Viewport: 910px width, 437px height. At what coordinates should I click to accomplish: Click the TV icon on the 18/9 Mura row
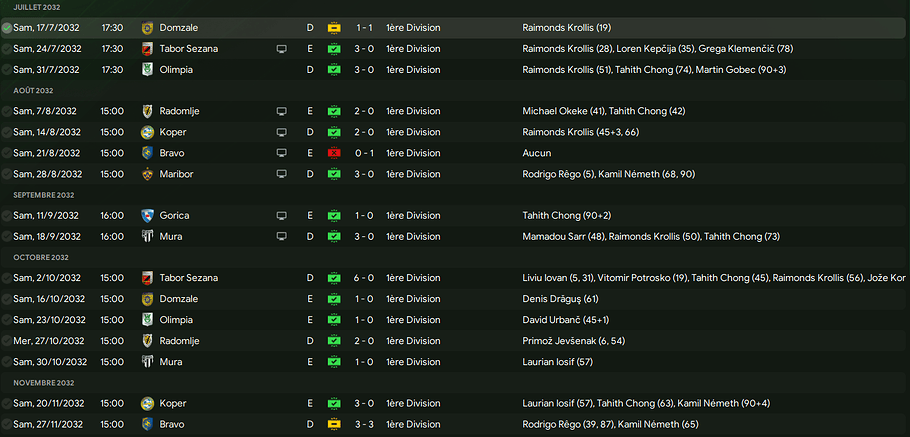pos(282,237)
